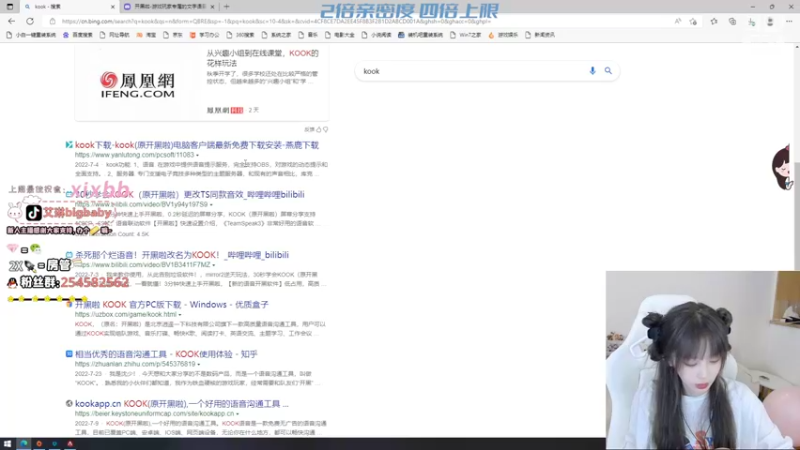Open news 从兴趣小组到在线课堂 KOOK article
Viewport: 800px width, 450px height.
click(262, 58)
